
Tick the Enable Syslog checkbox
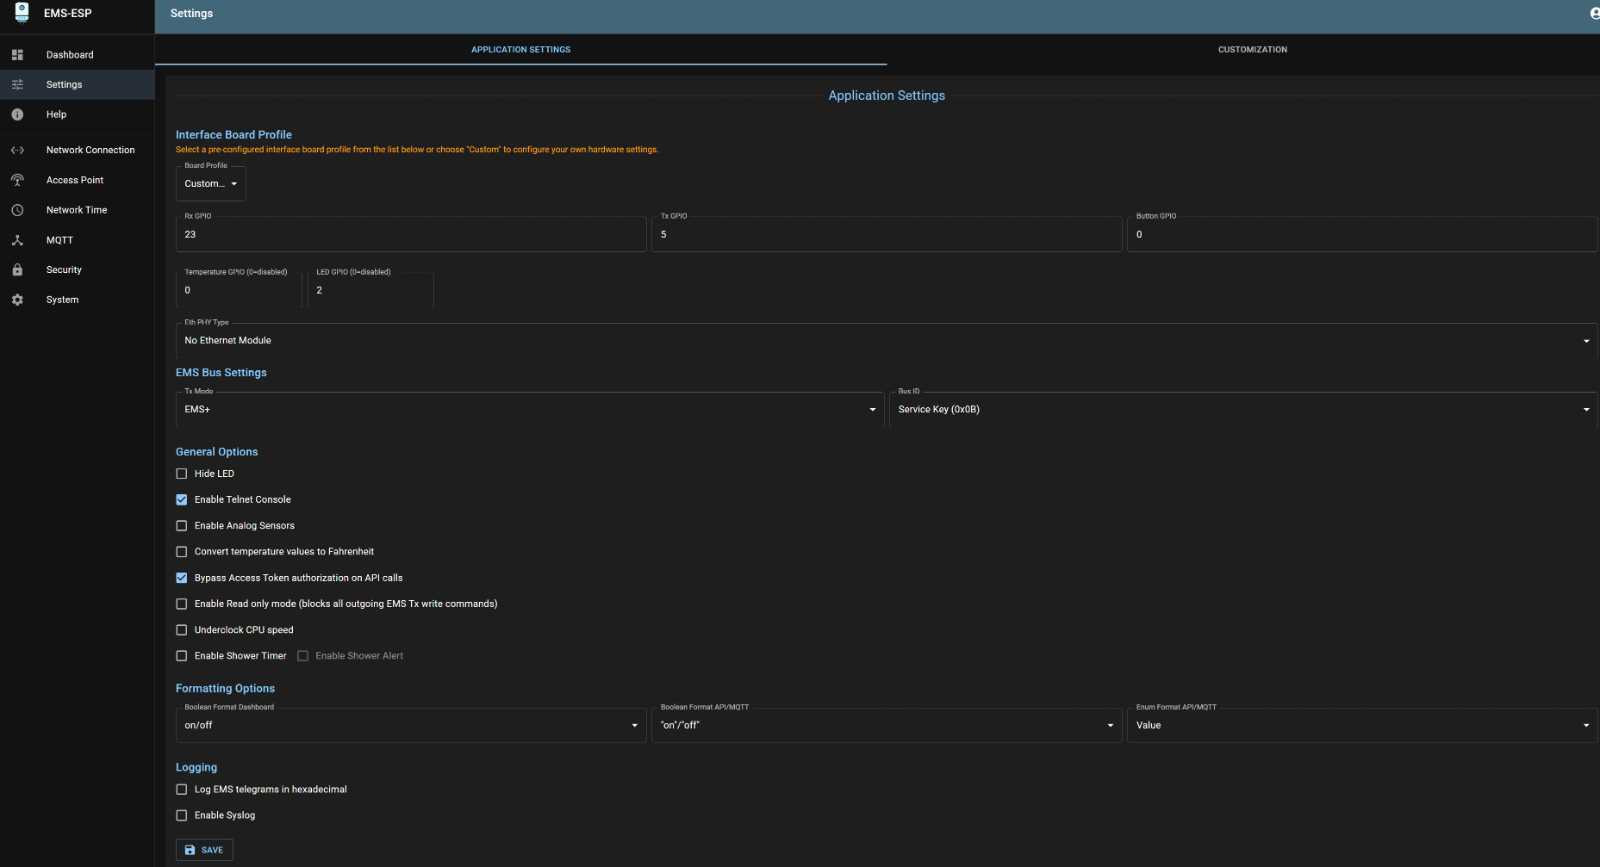coord(182,816)
